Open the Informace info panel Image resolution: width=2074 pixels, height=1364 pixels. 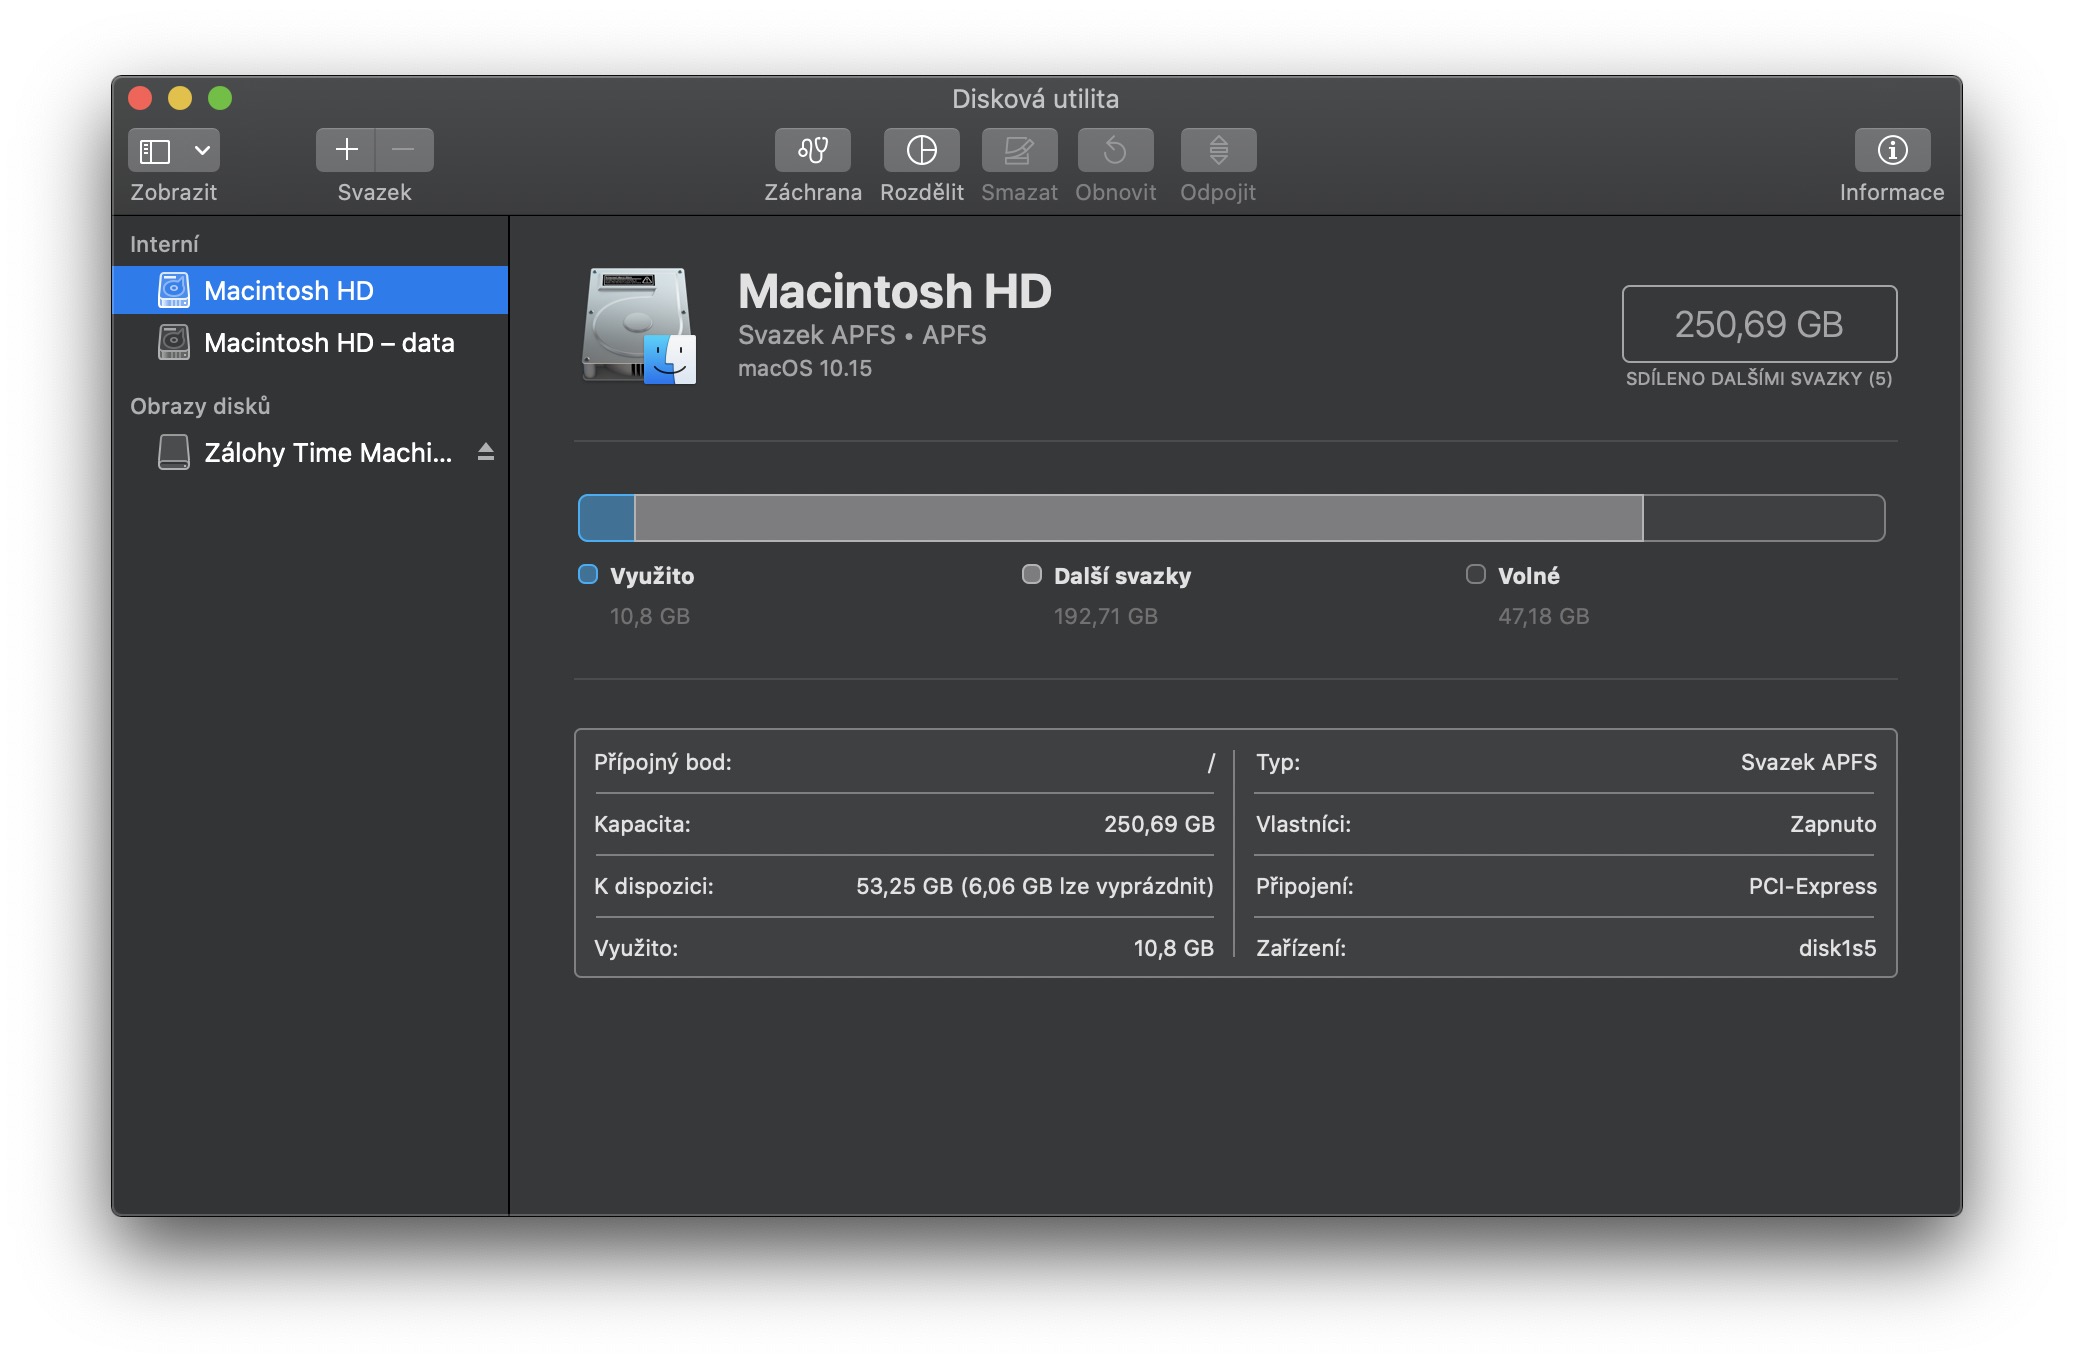[x=1891, y=150]
